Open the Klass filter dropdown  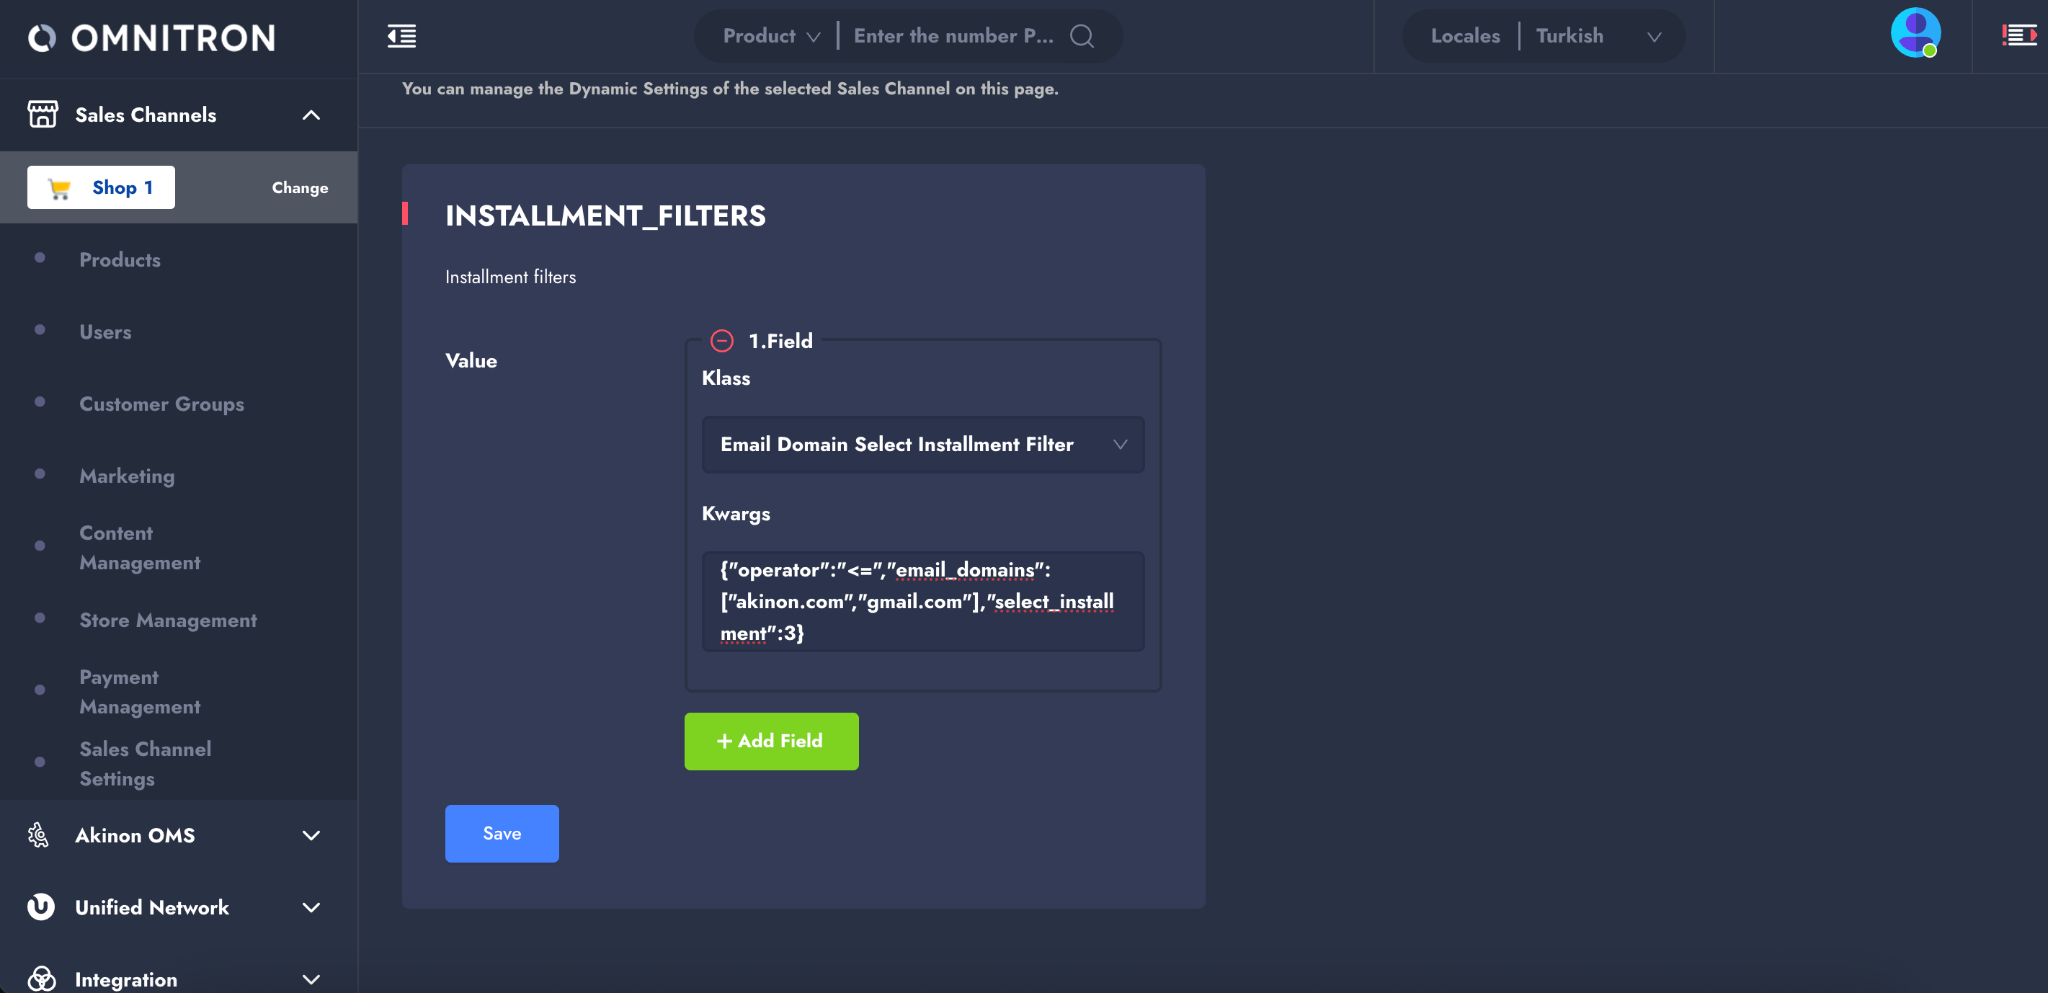[922, 445]
